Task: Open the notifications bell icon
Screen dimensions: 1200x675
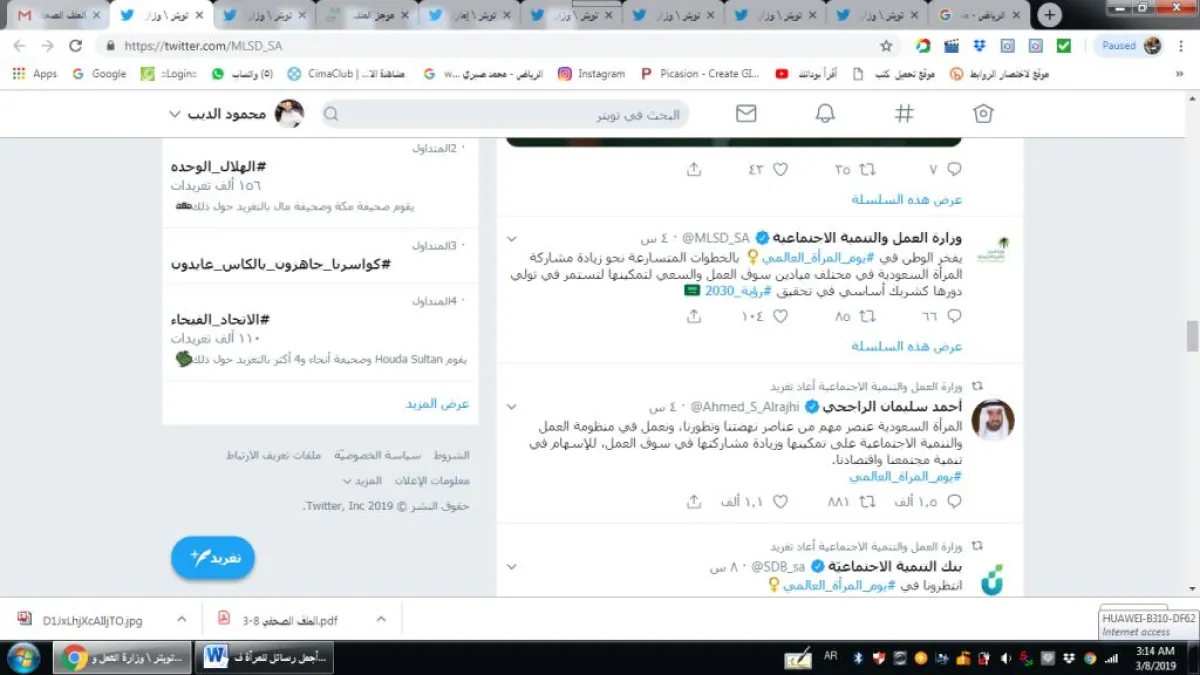Action: point(825,114)
